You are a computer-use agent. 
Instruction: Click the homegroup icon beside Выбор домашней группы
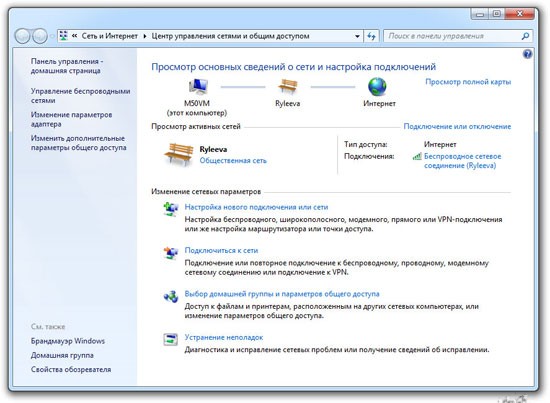[171, 296]
